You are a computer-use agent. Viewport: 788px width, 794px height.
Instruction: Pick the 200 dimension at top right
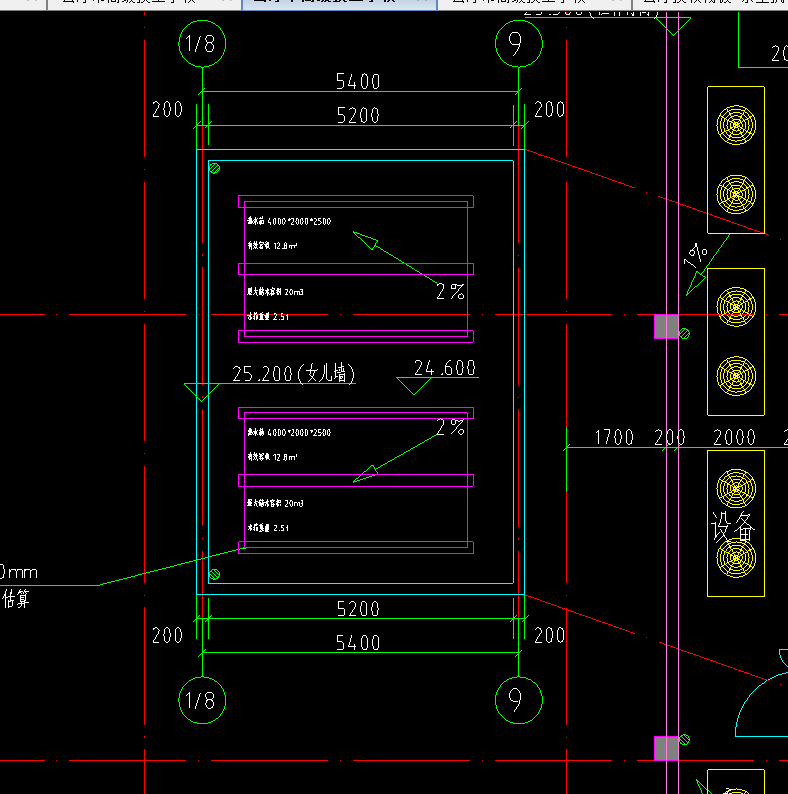[549, 109]
